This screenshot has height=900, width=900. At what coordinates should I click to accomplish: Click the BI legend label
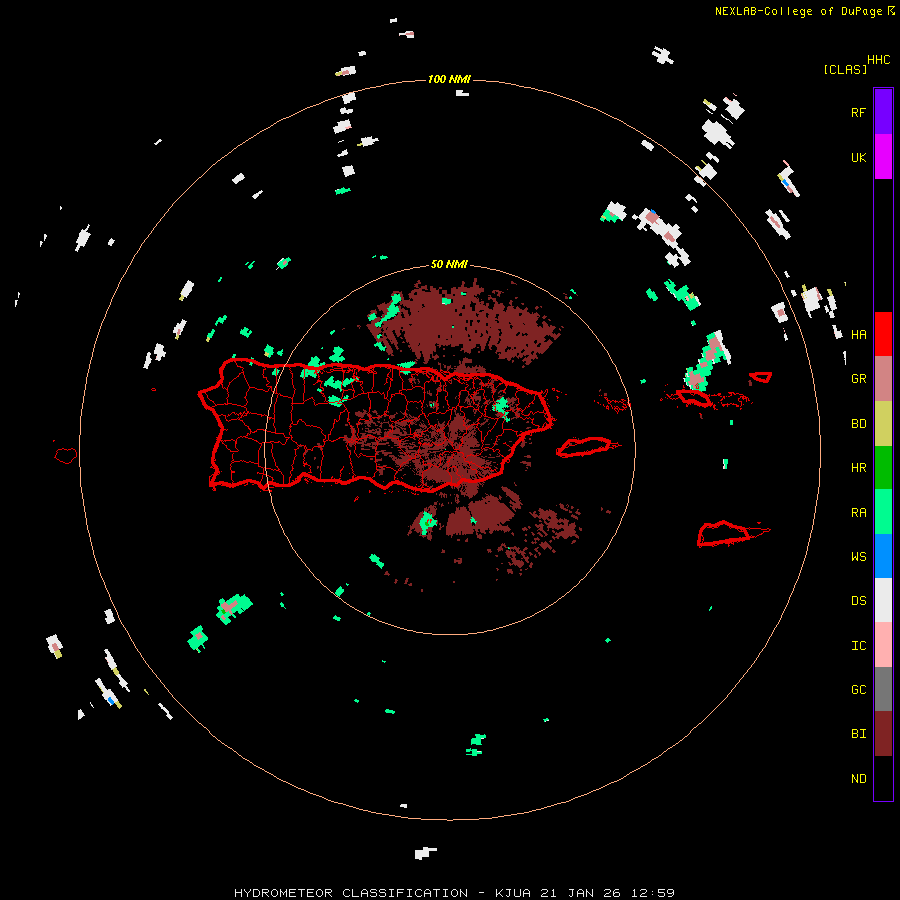coord(858,734)
